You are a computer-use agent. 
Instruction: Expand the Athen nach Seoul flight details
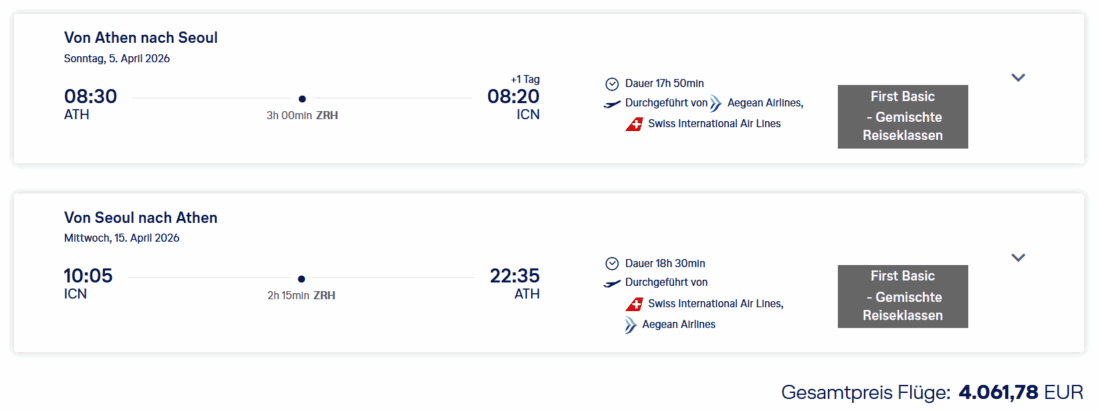point(1018,77)
